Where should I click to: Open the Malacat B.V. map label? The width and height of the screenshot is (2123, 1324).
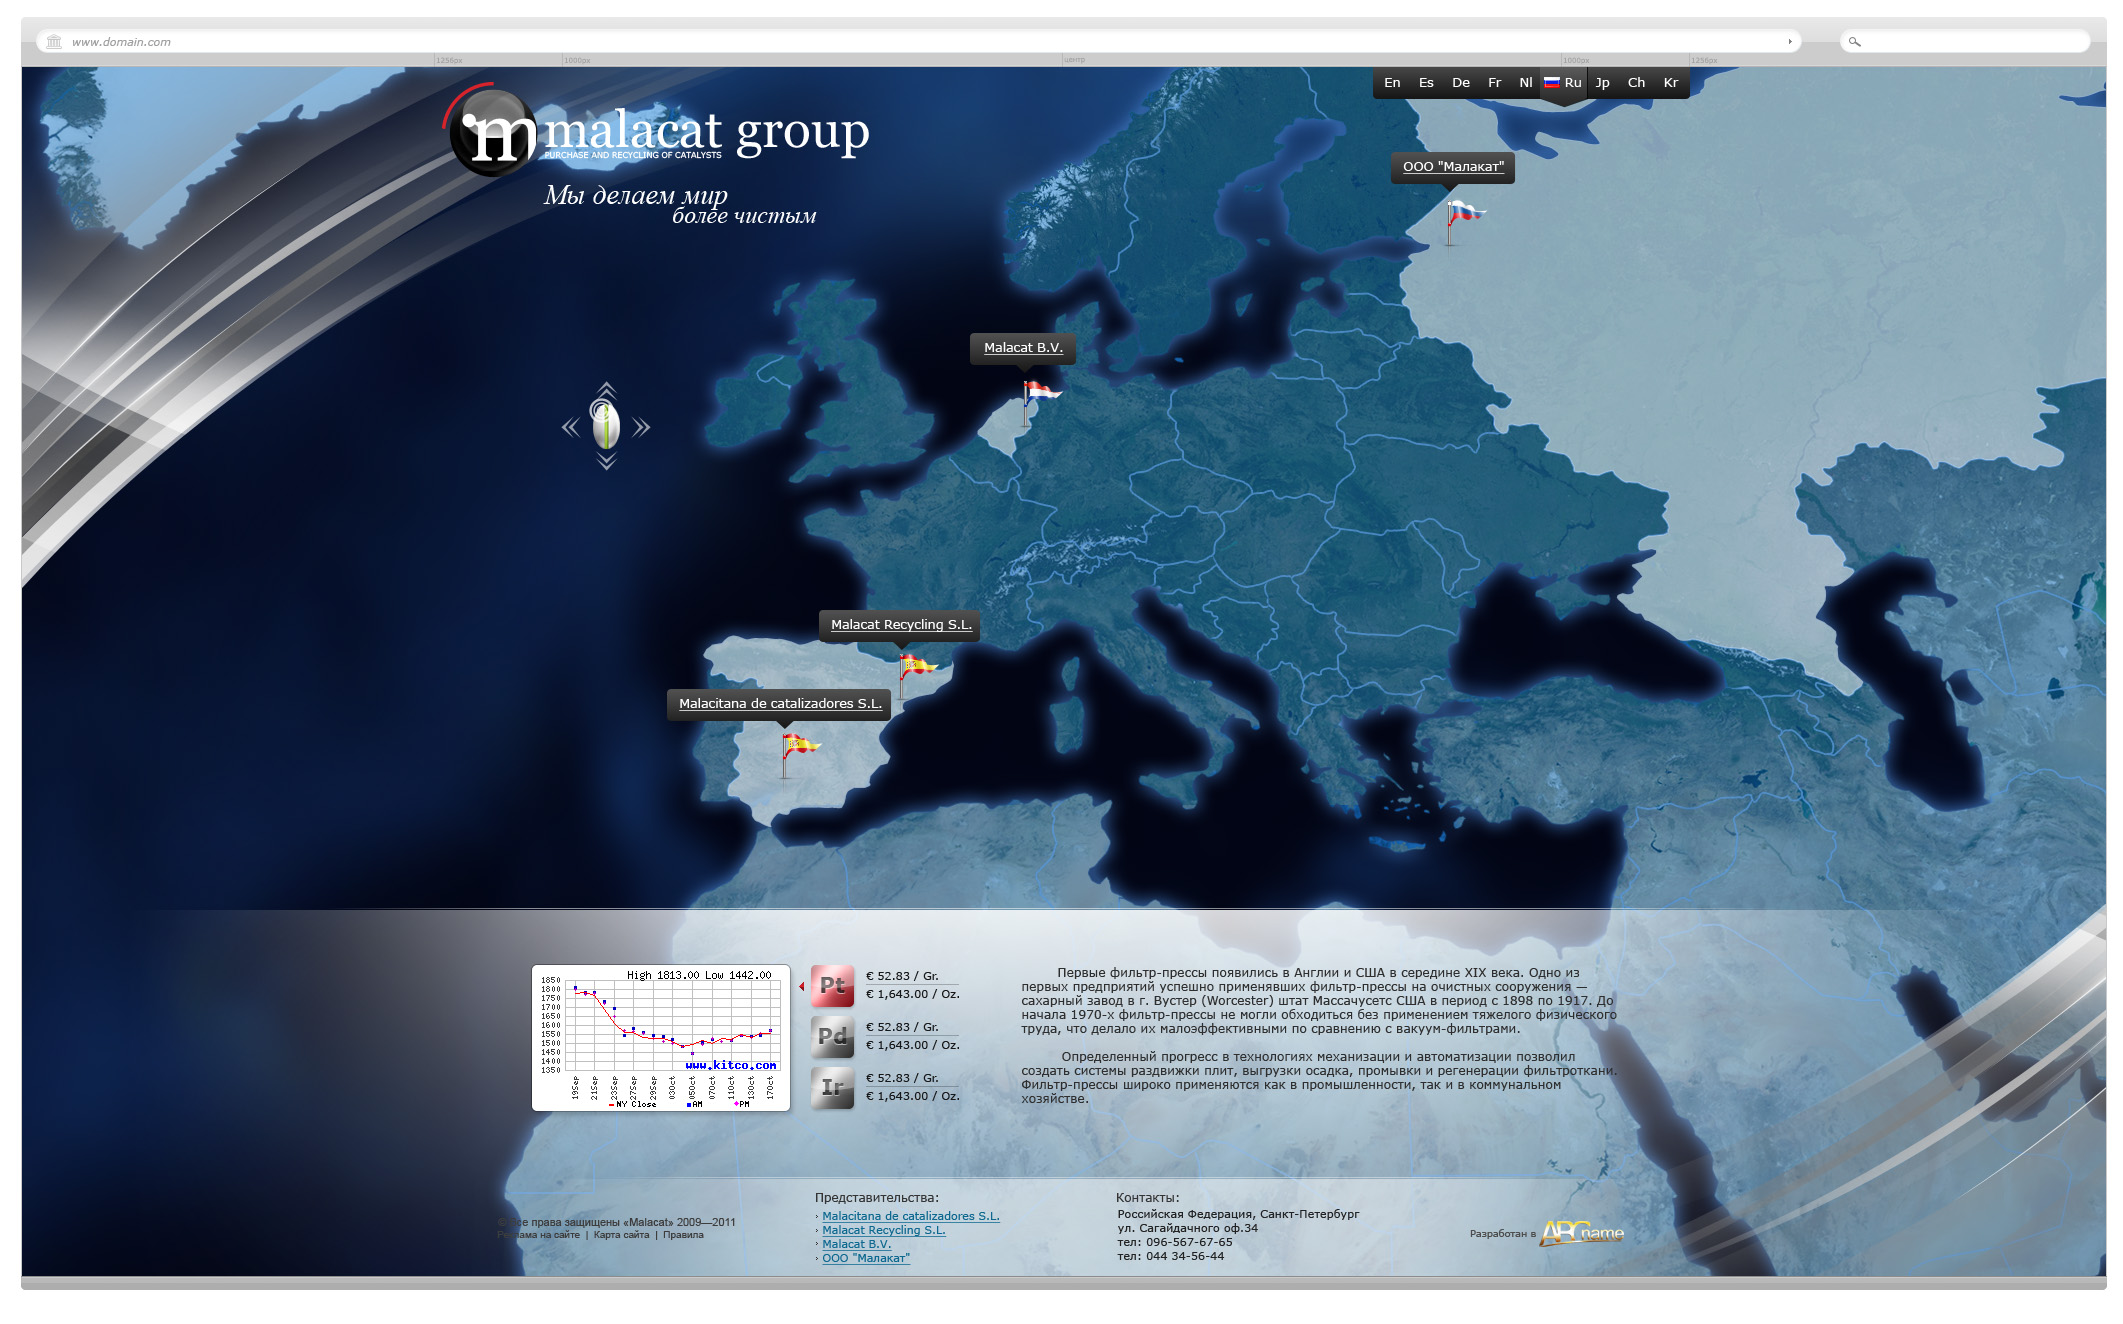click(x=1023, y=348)
